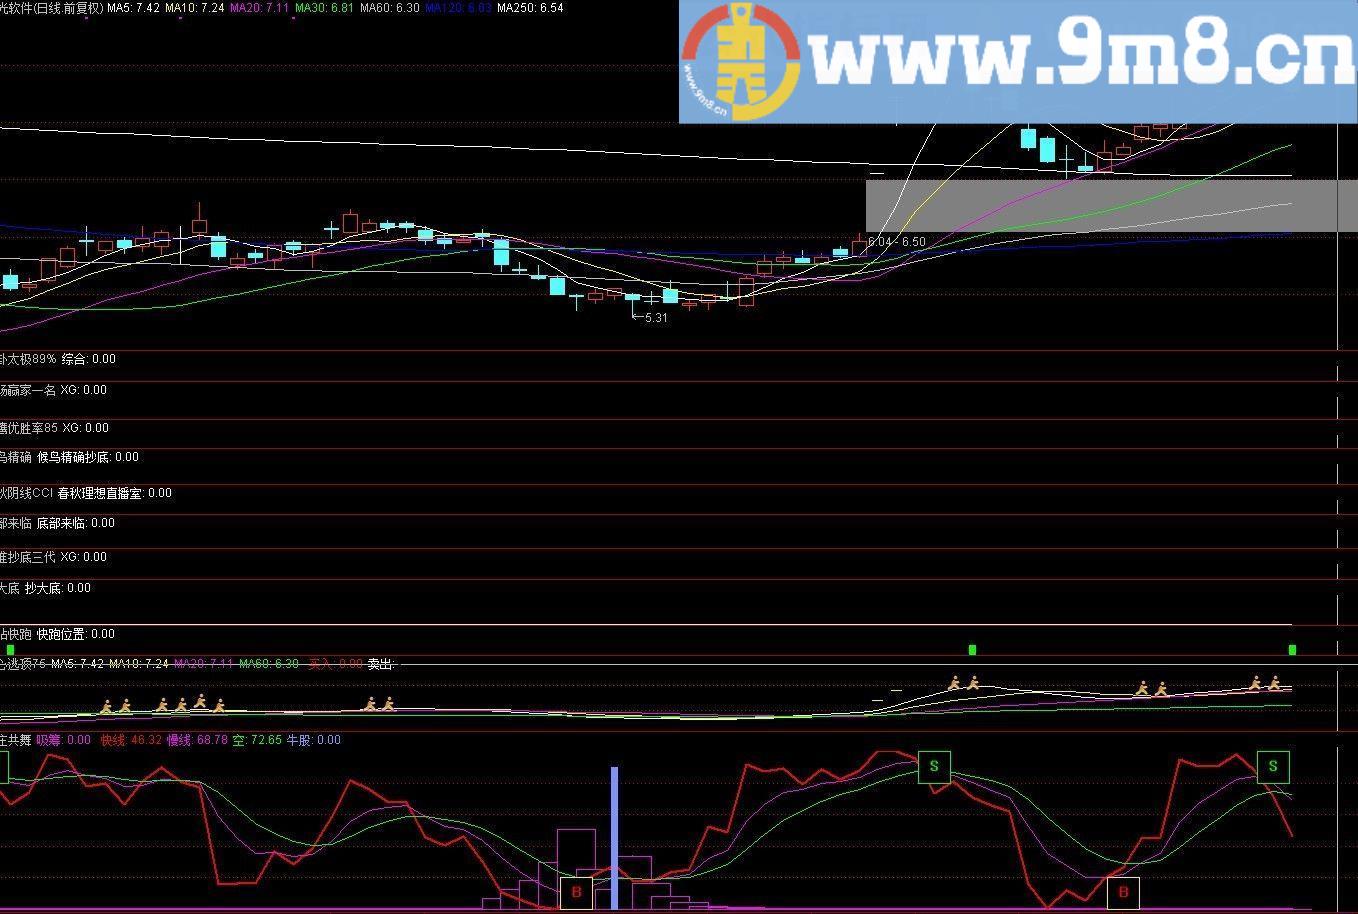This screenshot has width=1358, height=914.
Task: Click the 9m8 coin logo icon
Action: (741, 61)
